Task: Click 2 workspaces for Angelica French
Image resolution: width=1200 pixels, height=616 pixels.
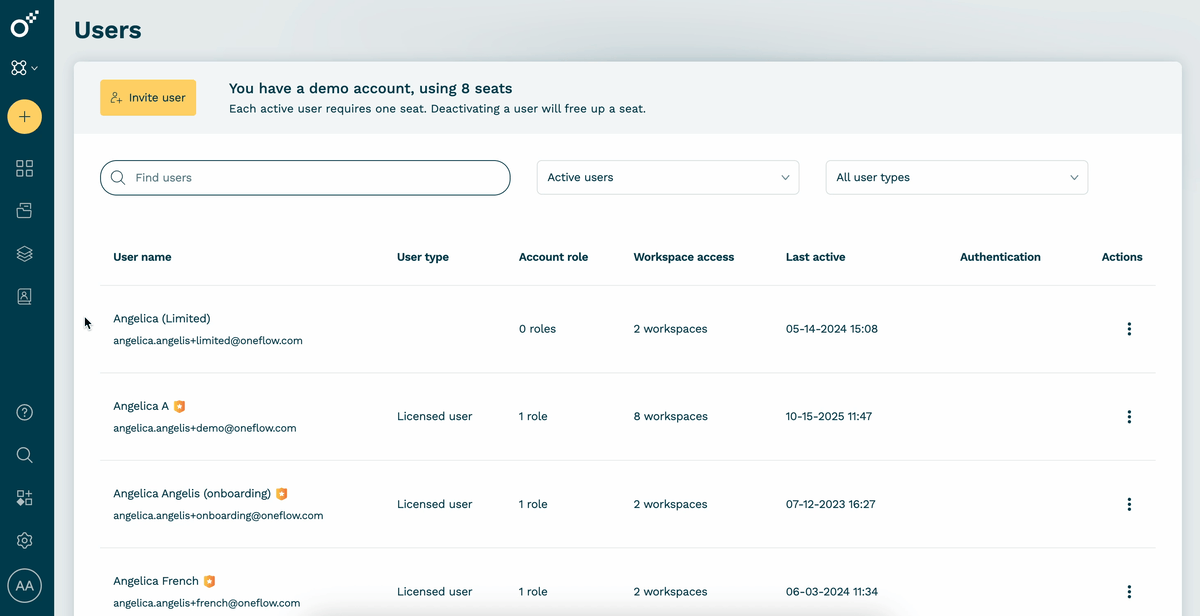Action: 670,592
